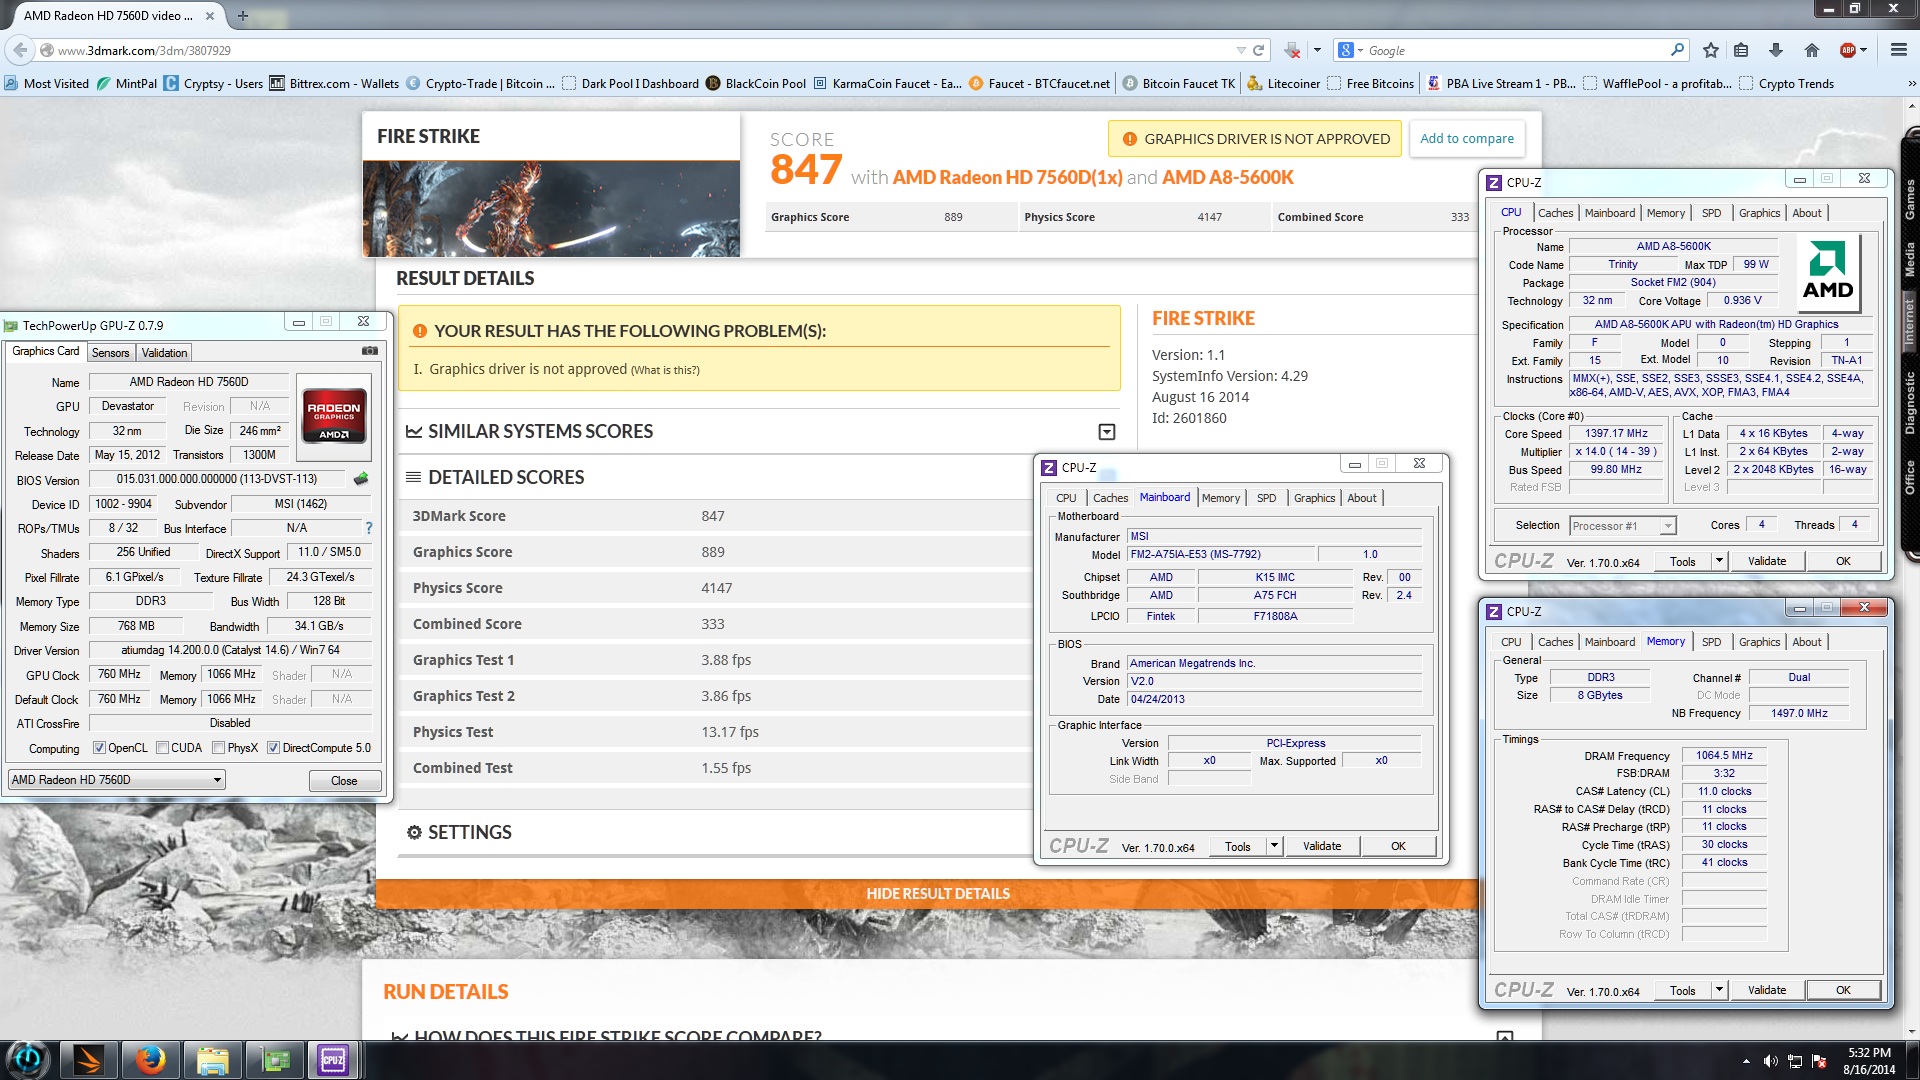1920x1080 pixels.
Task: Switch to Sensors tab in GPU-Z
Action: (x=110, y=353)
